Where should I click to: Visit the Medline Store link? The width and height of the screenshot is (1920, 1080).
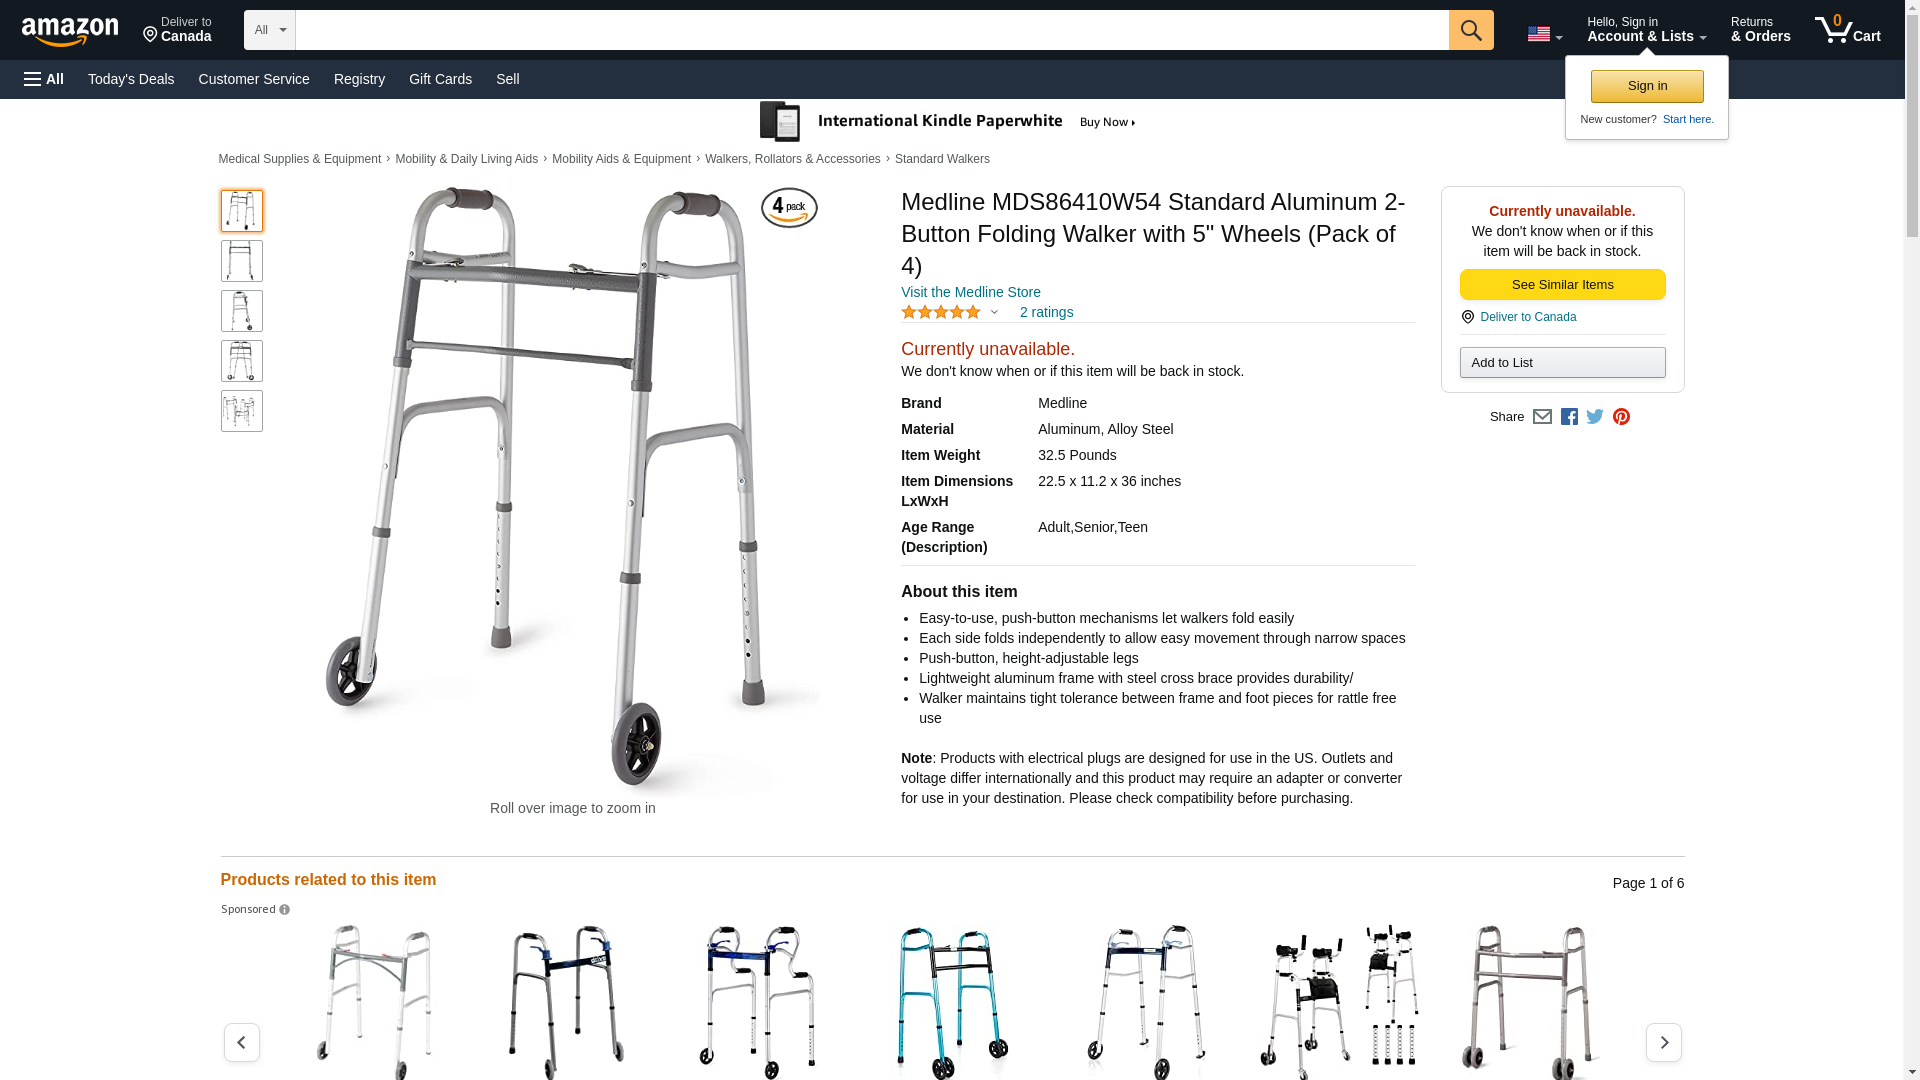[x=970, y=292]
